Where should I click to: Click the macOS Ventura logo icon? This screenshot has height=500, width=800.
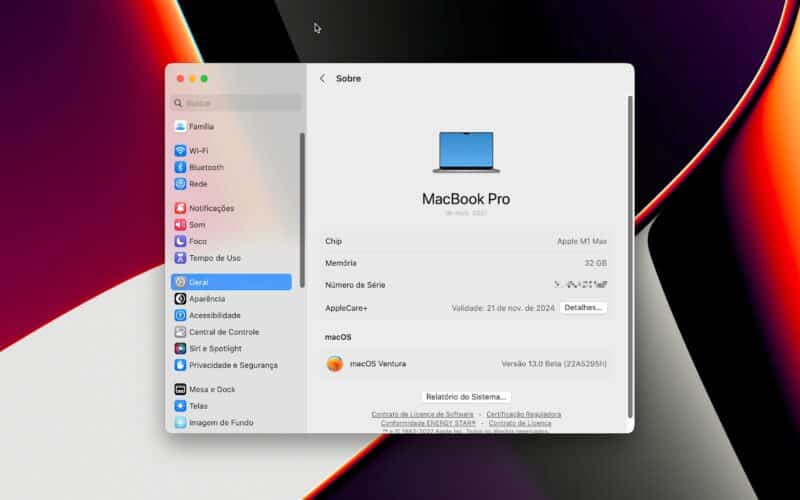(335, 364)
